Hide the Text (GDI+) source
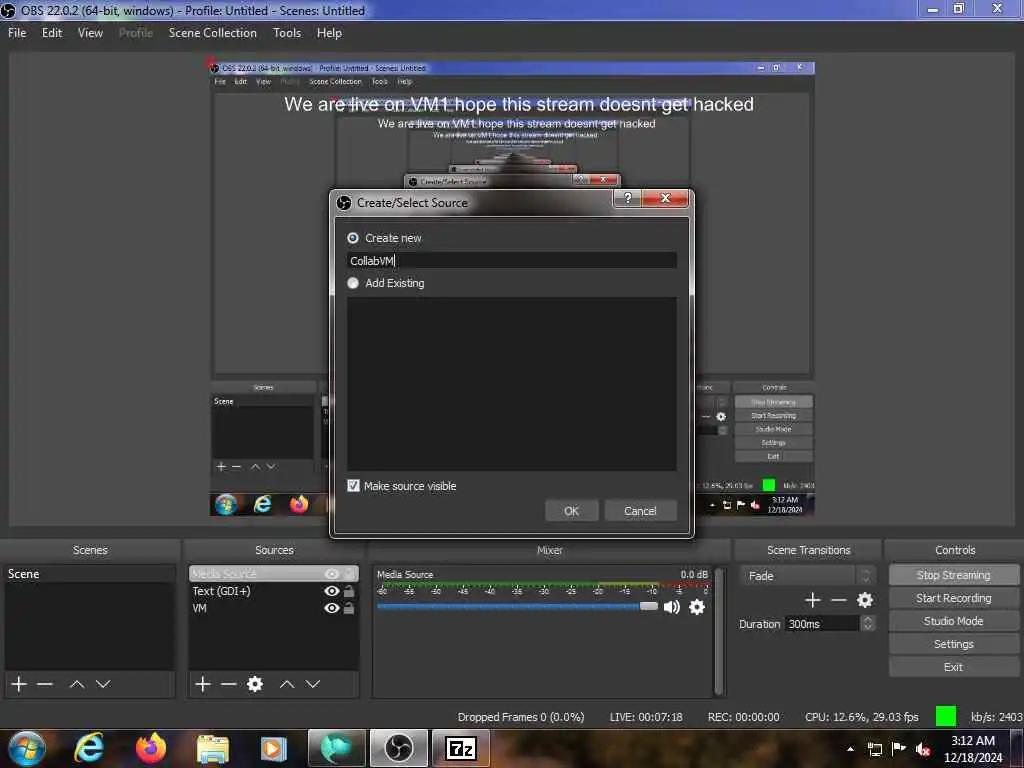The height and width of the screenshot is (768, 1024). point(332,591)
